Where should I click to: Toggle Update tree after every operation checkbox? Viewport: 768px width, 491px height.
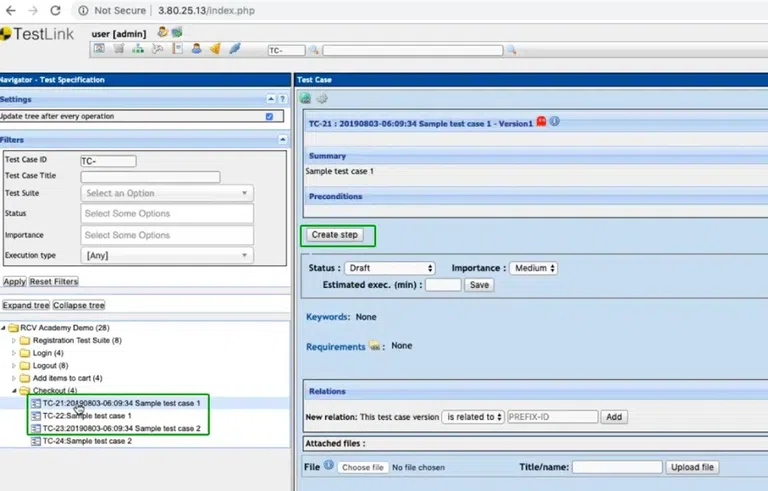tap(269, 116)
